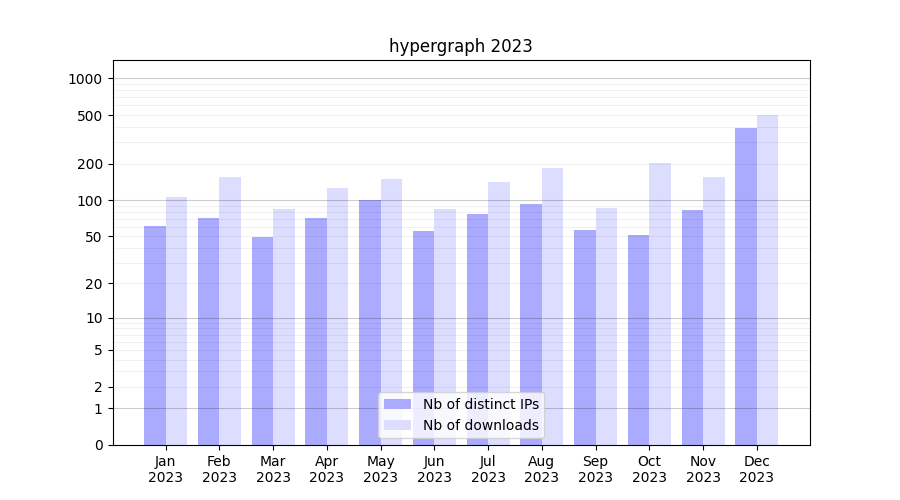Click the 50 y-axis tick label

93,237
